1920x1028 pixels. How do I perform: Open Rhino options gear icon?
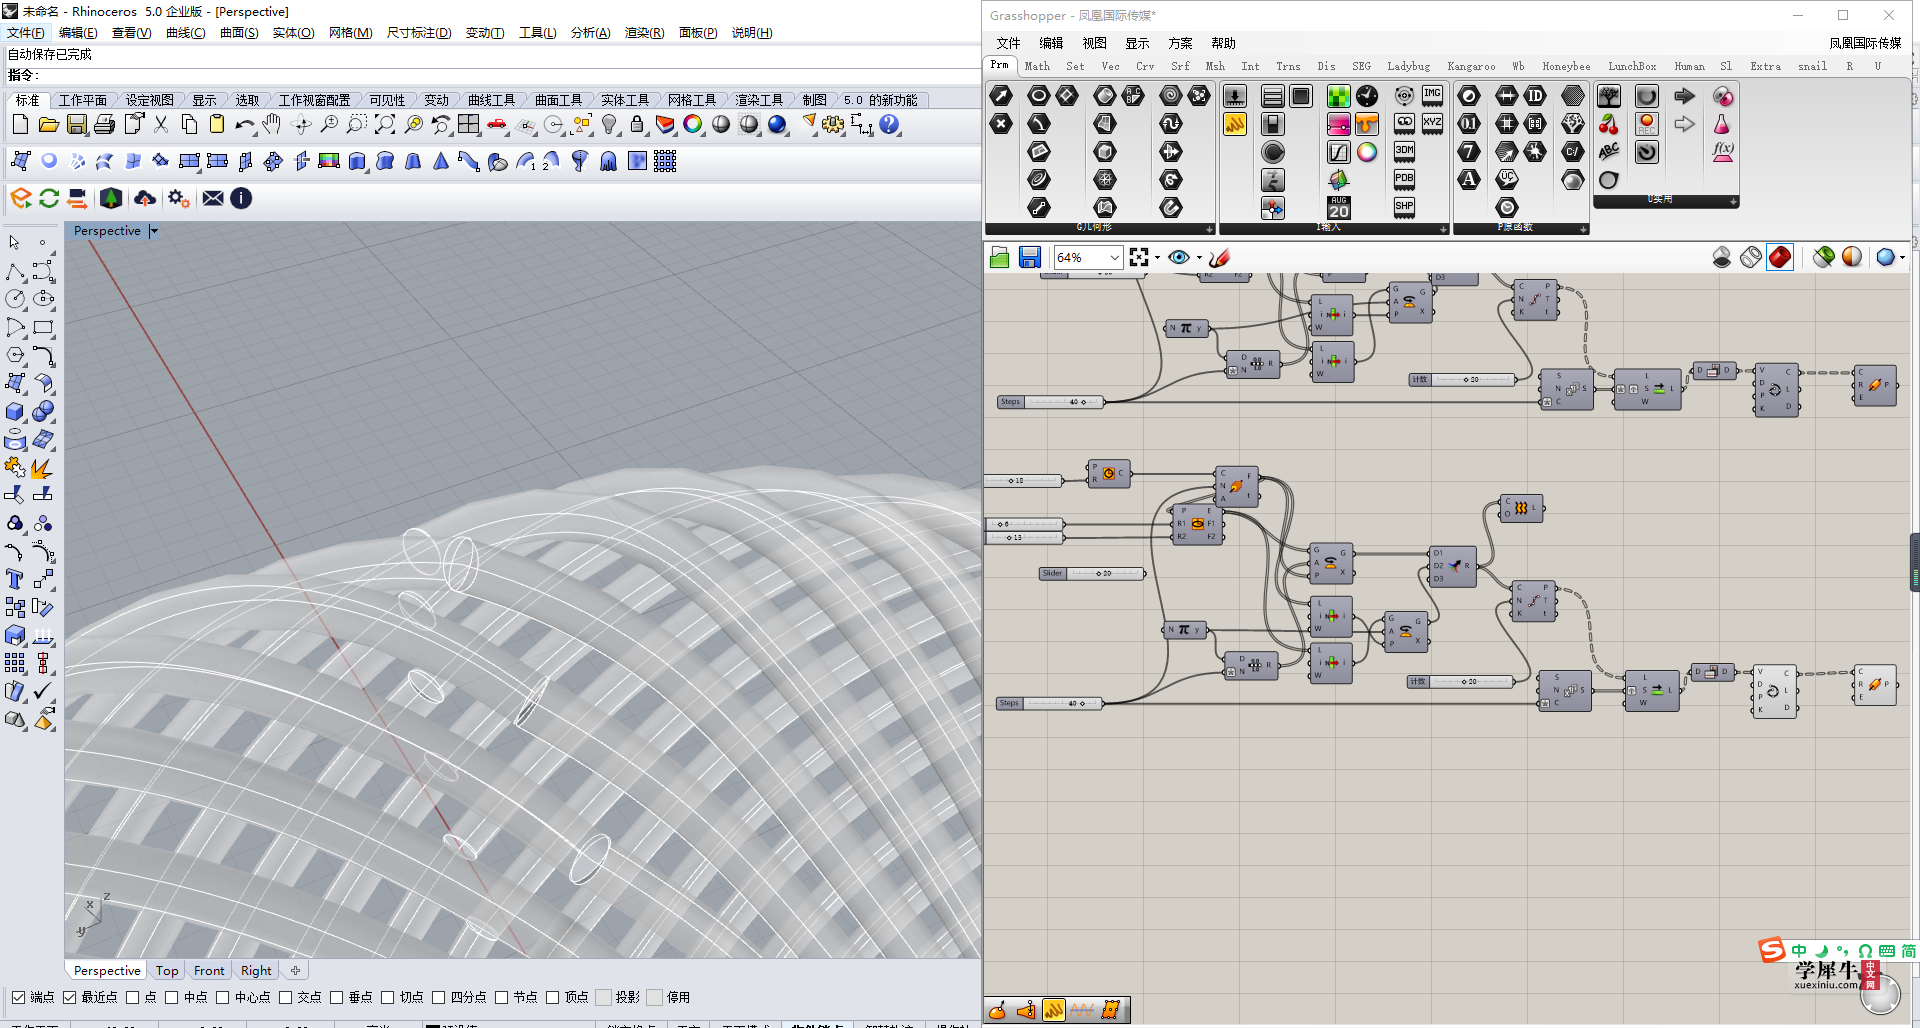click(x=833, y=124)
